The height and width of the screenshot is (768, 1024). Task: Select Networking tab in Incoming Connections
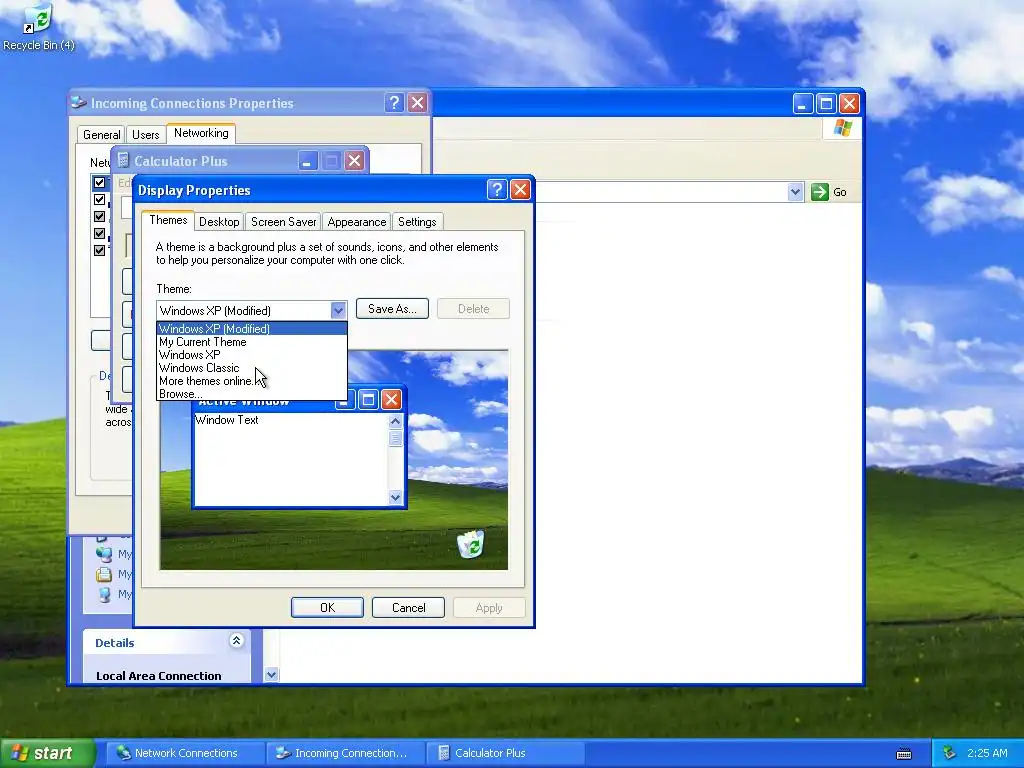point(201,133)
